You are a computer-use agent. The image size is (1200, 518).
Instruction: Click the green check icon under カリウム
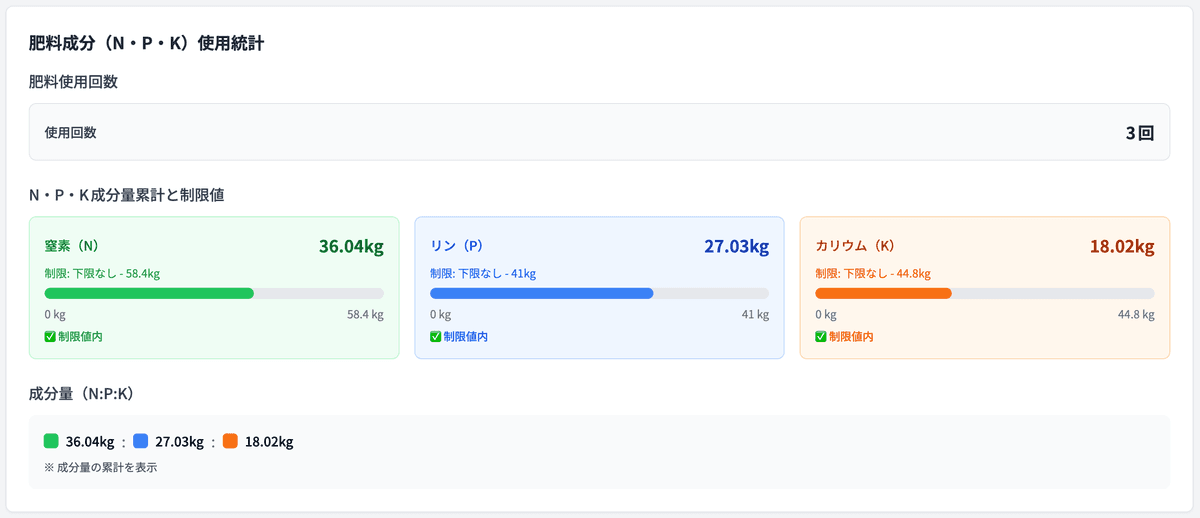pos(821,337)
